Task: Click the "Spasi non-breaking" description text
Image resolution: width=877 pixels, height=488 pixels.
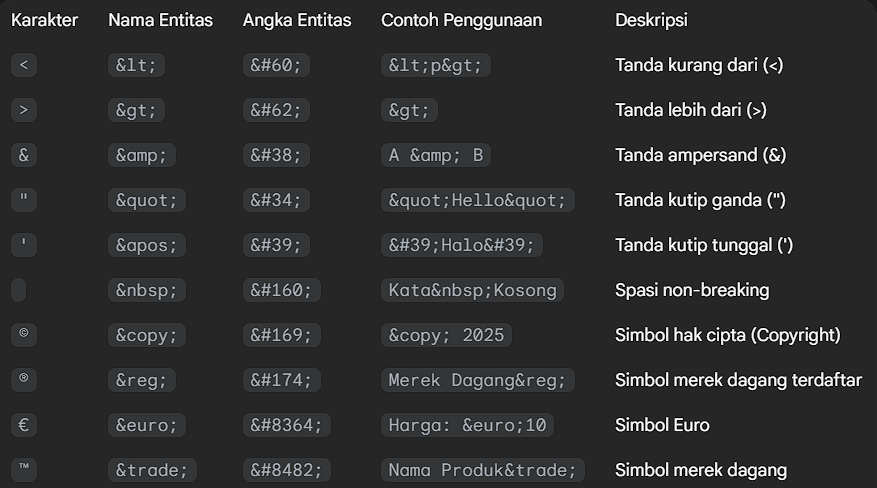Action: pyautogui.click(x=692, y=290)
